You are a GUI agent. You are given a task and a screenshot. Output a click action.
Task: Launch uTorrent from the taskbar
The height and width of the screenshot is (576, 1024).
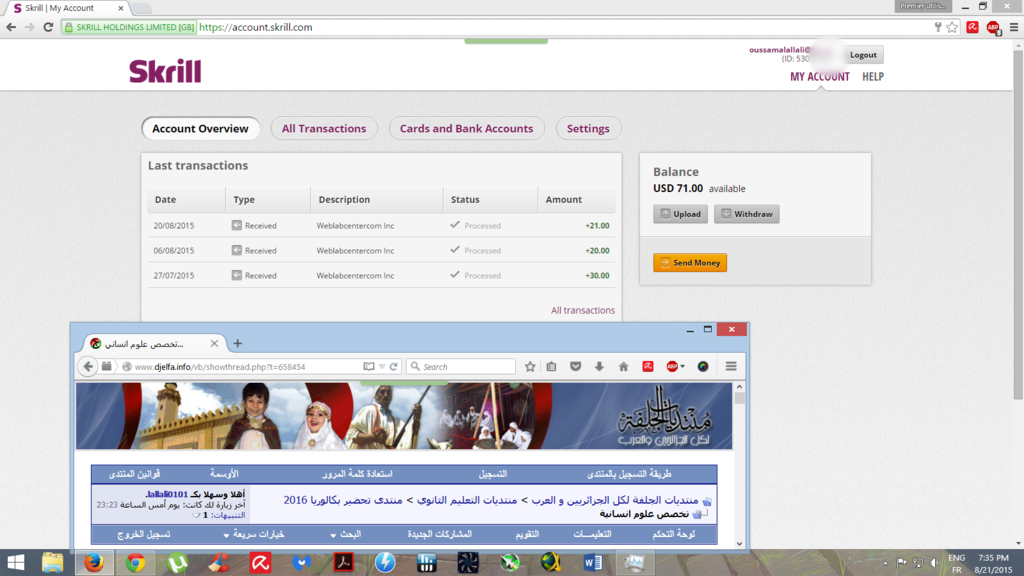tap(177, 562)
